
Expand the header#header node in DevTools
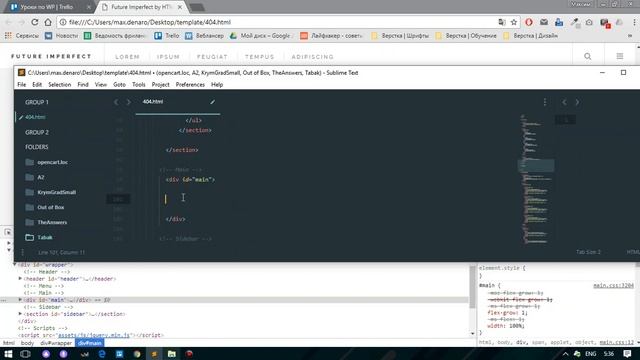pos(20,278)
